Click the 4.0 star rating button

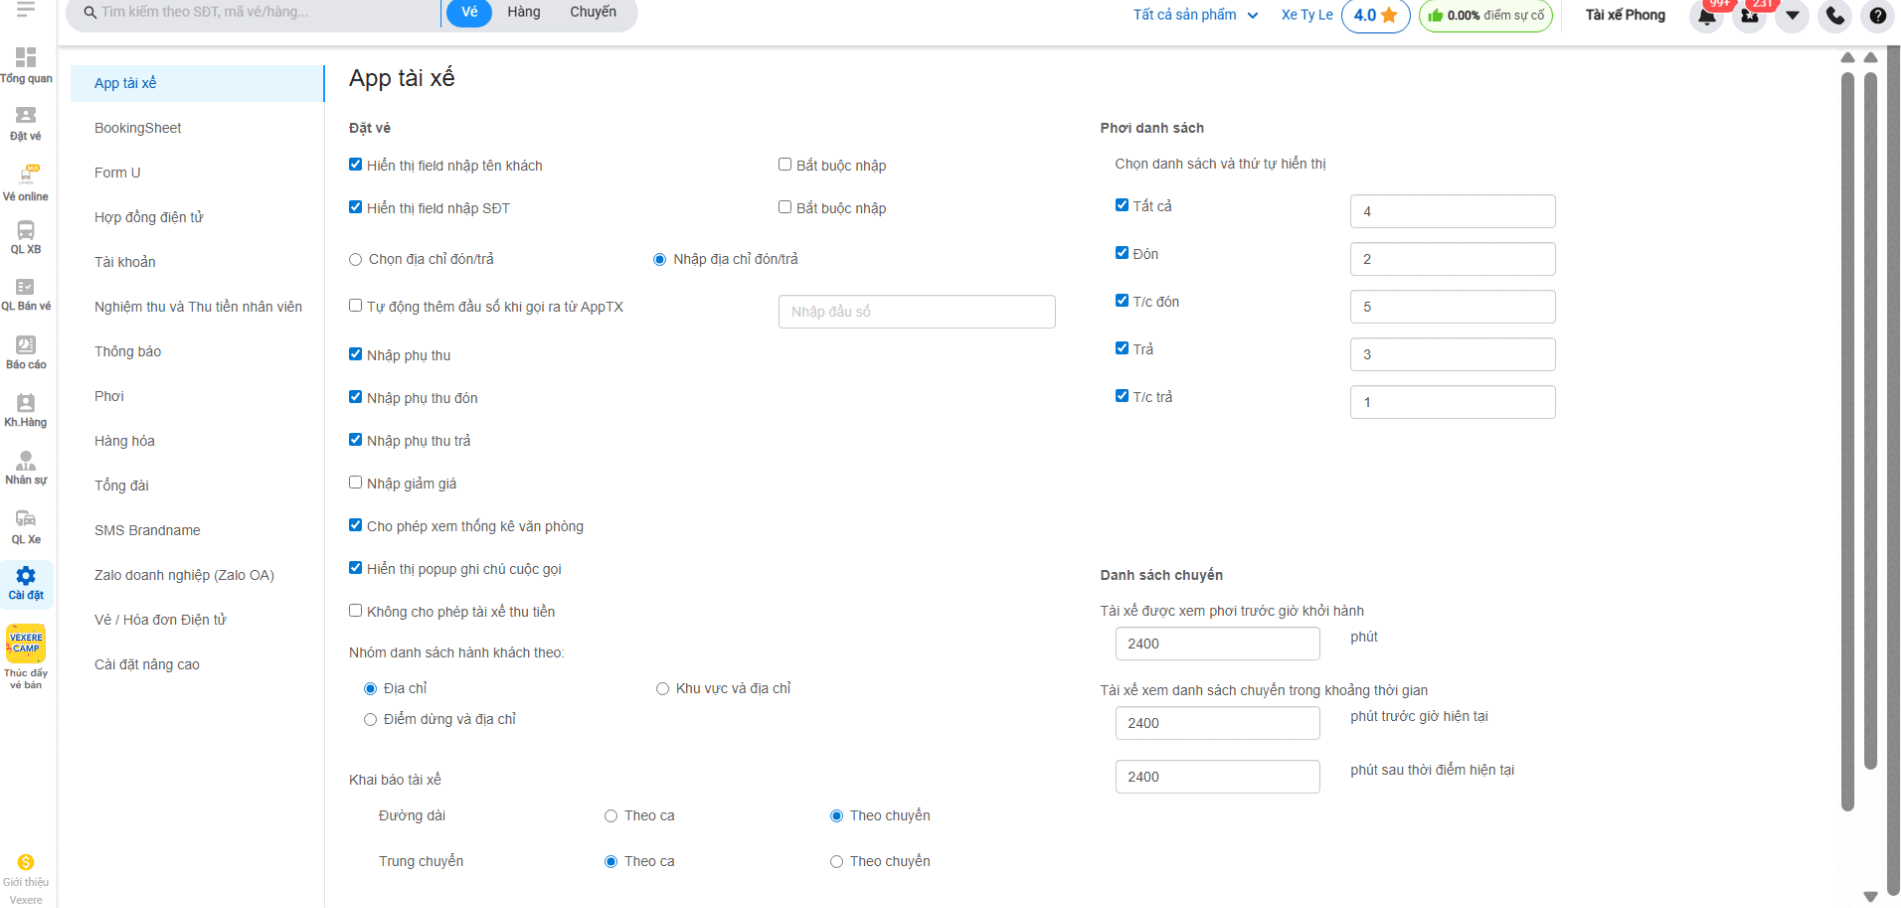[x=1375, y=15]
